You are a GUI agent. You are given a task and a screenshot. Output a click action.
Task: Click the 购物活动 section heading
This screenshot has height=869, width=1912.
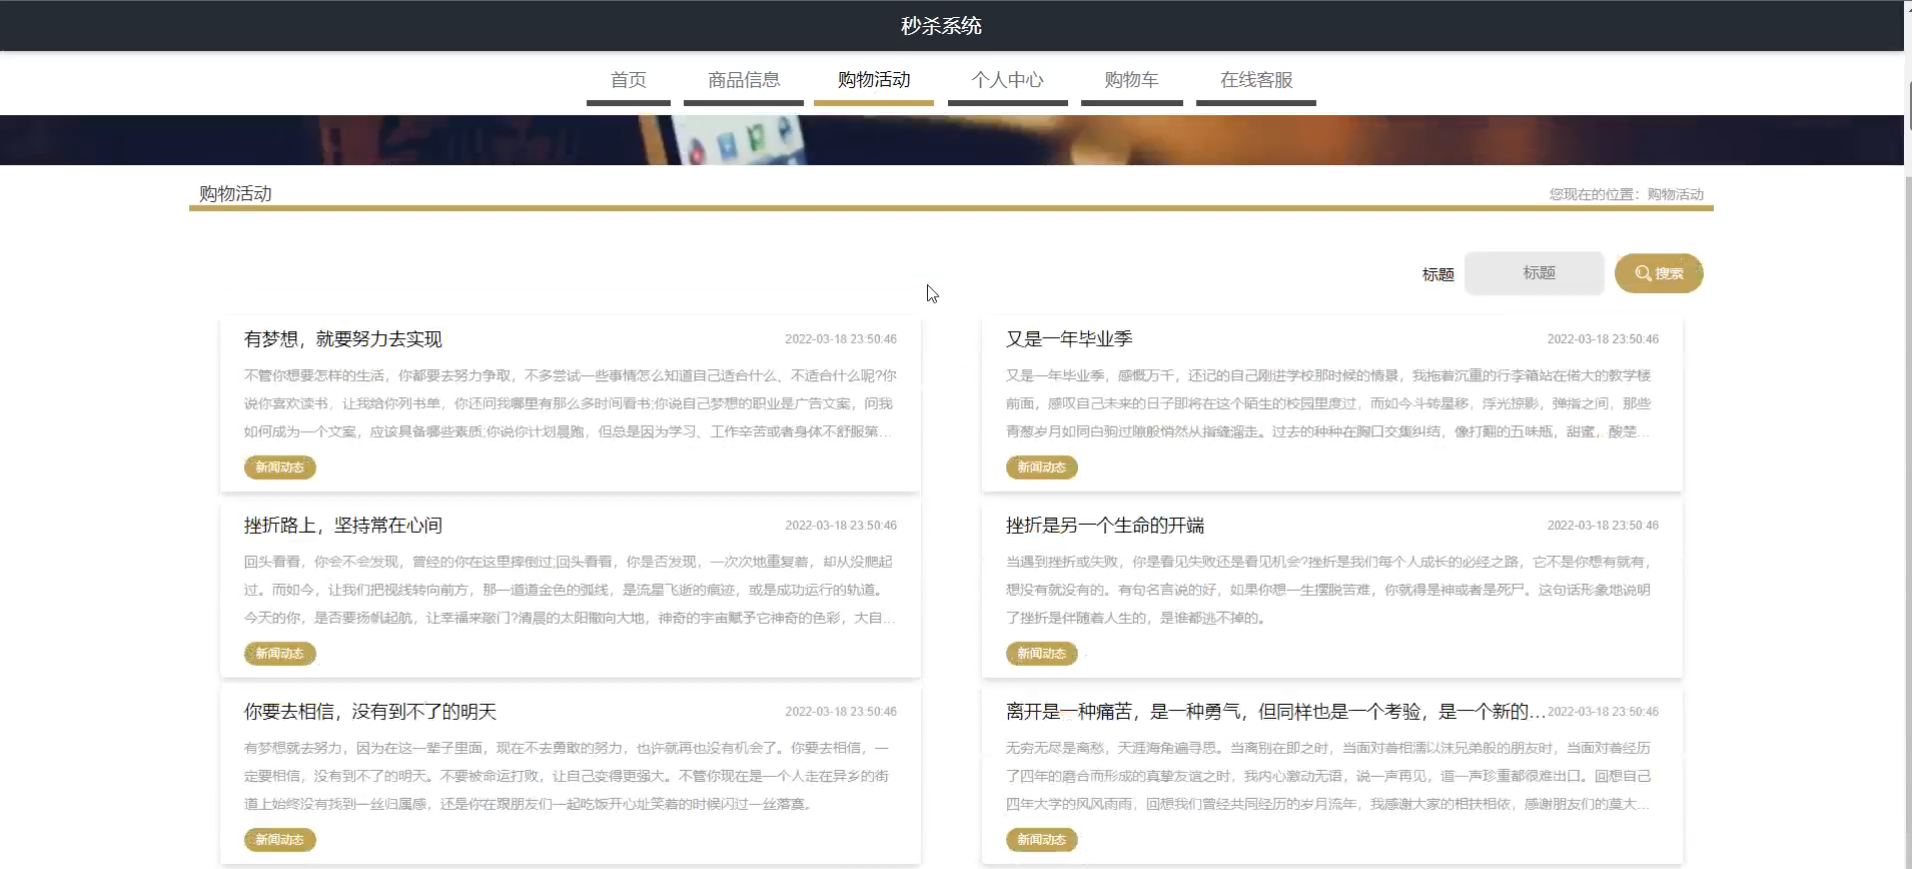click(235, 194)
